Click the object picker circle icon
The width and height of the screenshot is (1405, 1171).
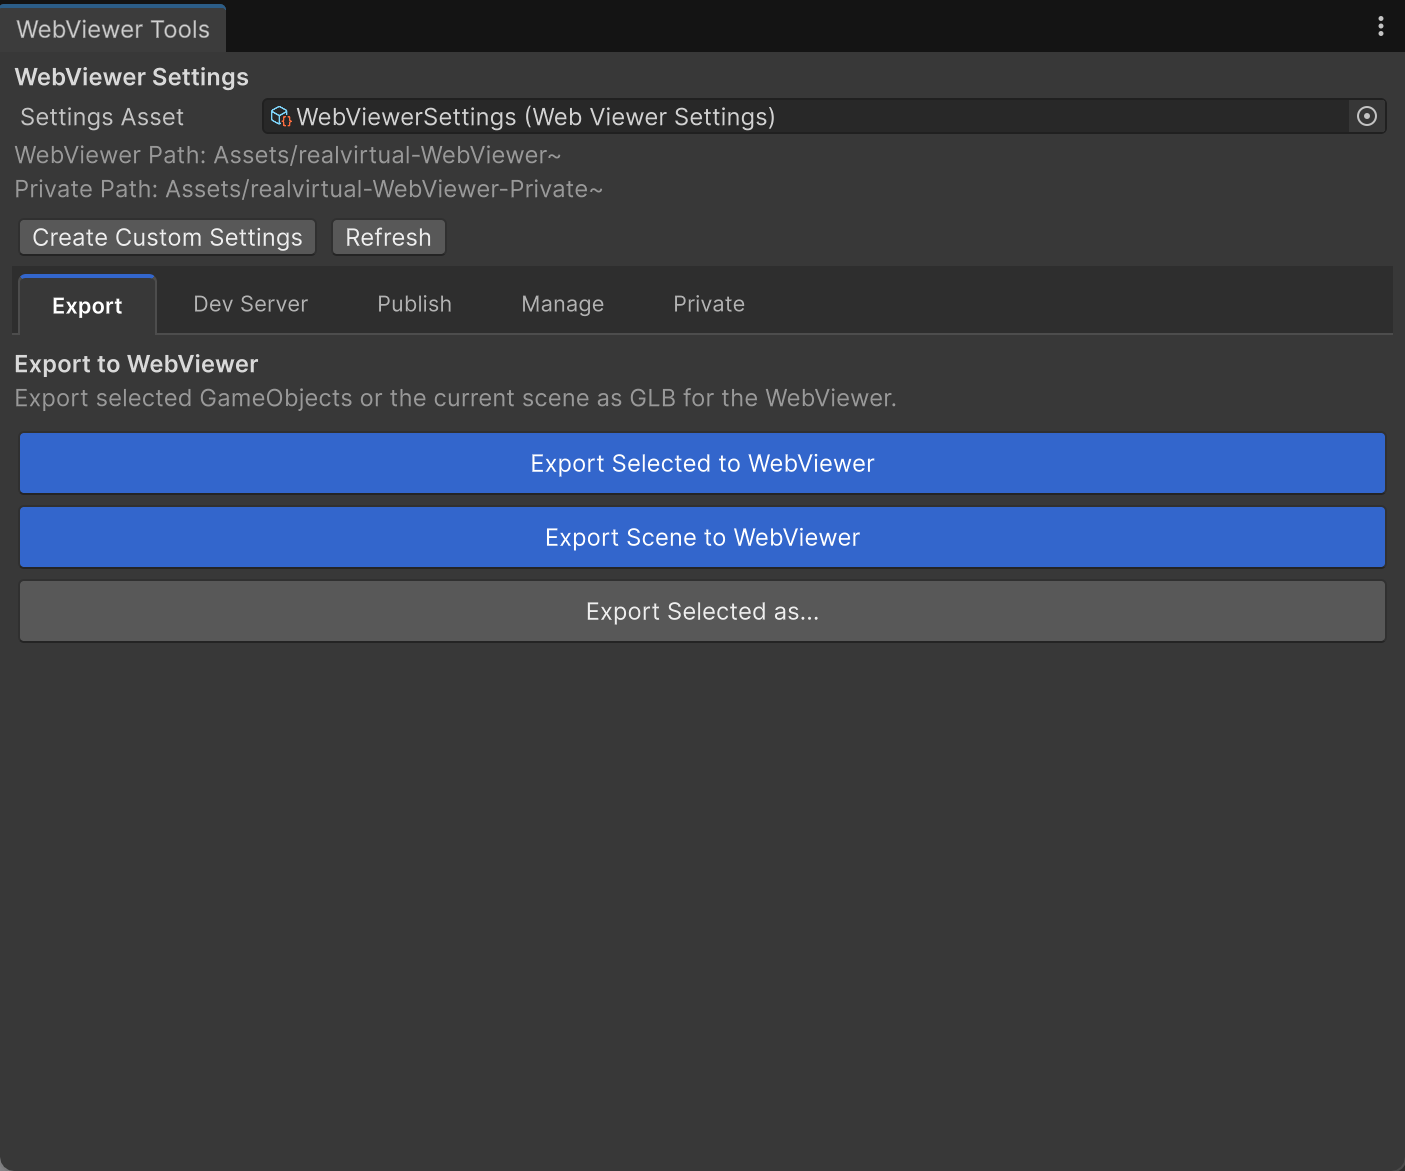click(x=1367, y=117)
